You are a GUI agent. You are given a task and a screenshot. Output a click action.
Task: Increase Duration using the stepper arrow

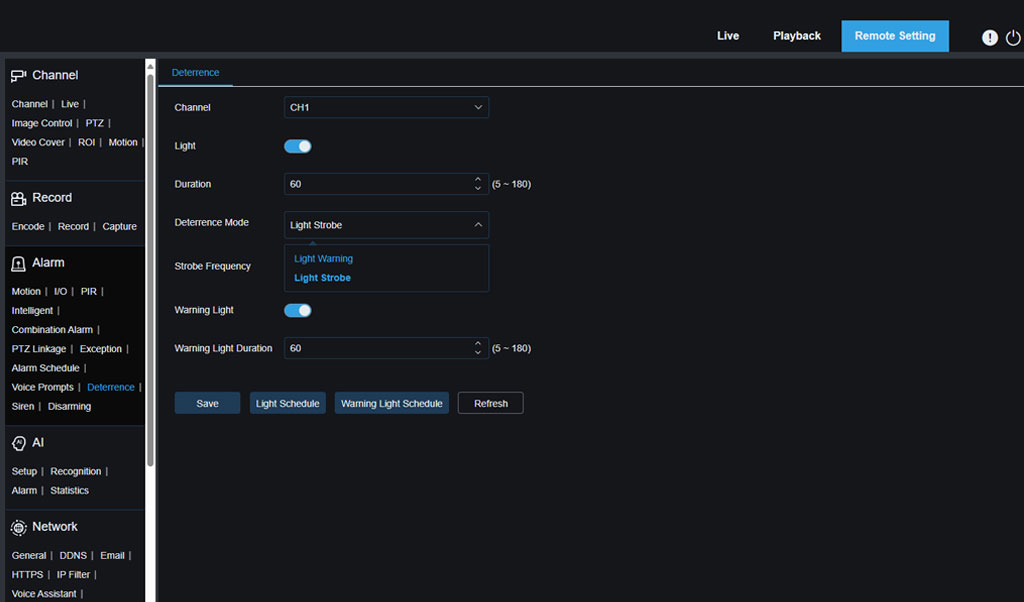coord(477,180)
